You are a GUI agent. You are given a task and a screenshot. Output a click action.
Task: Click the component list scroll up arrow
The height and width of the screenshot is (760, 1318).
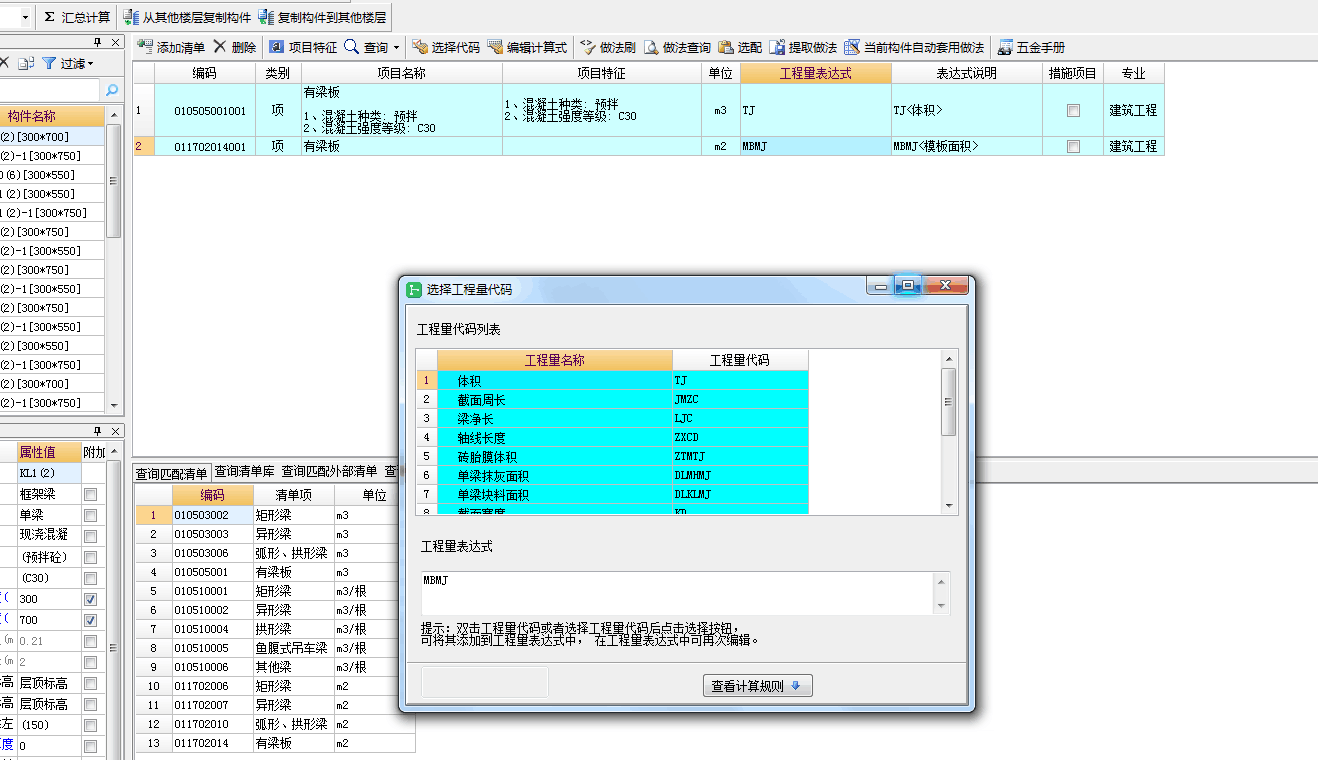(x=113, y=113)
